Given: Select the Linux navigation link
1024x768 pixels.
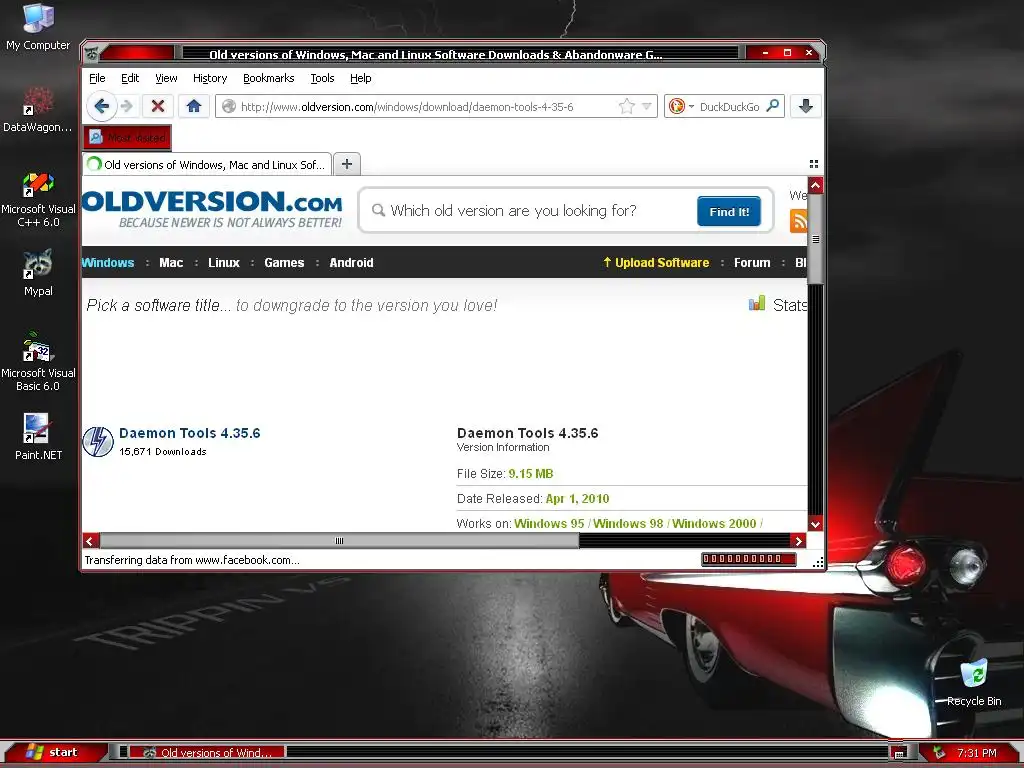Looking at the screenshot, I should click(224, 263).
